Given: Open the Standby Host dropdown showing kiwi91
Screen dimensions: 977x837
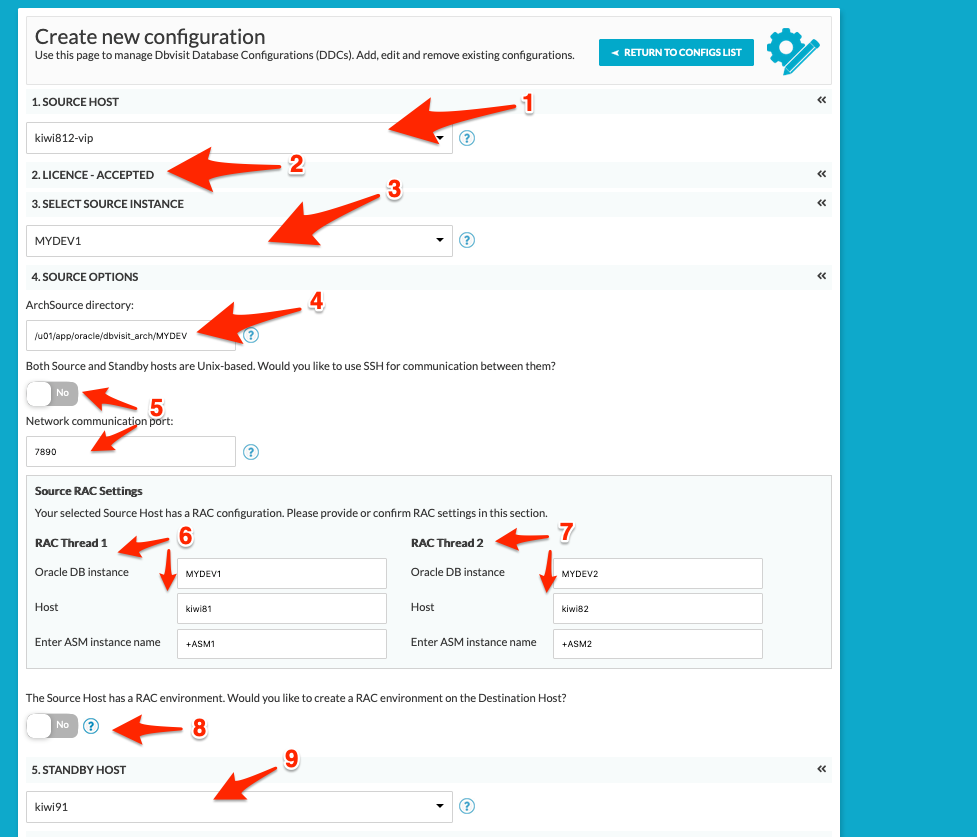Looking at the screenshot, I should tap(239, 806).
